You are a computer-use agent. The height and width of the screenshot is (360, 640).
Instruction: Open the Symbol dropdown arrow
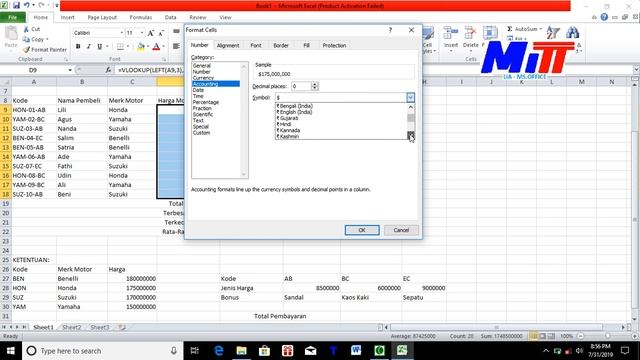(x=410, y=98)
